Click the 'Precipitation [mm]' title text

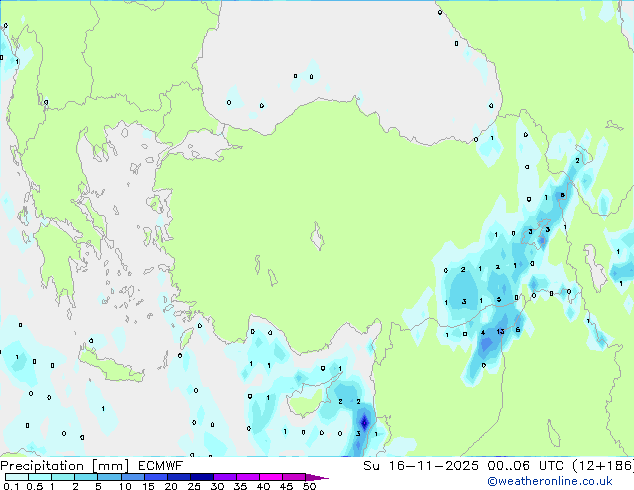click(65, 466)
